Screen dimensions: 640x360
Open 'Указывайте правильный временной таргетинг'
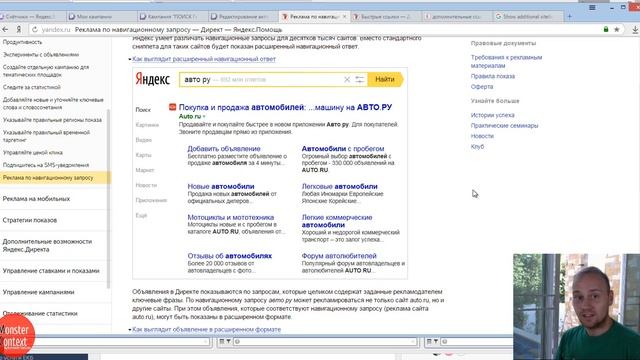tap(46, 136)
